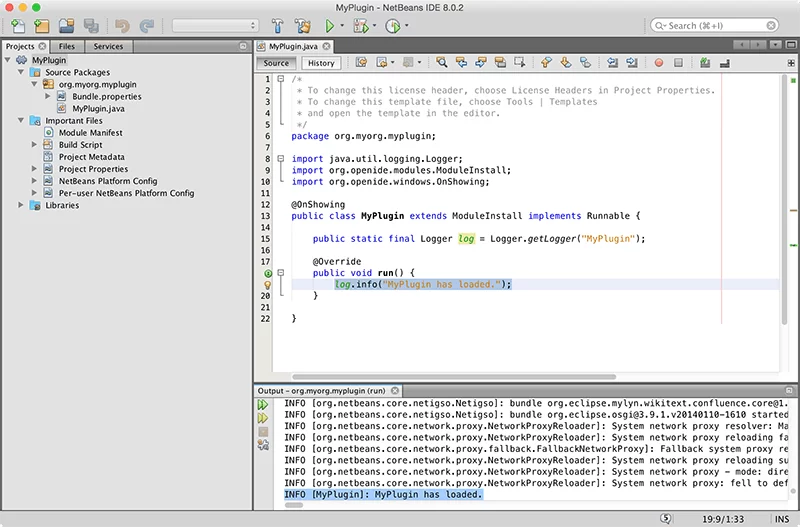Viewport: 800px width, 527px height.
Task: Switch editor to Source view
Action: point(276,63)
